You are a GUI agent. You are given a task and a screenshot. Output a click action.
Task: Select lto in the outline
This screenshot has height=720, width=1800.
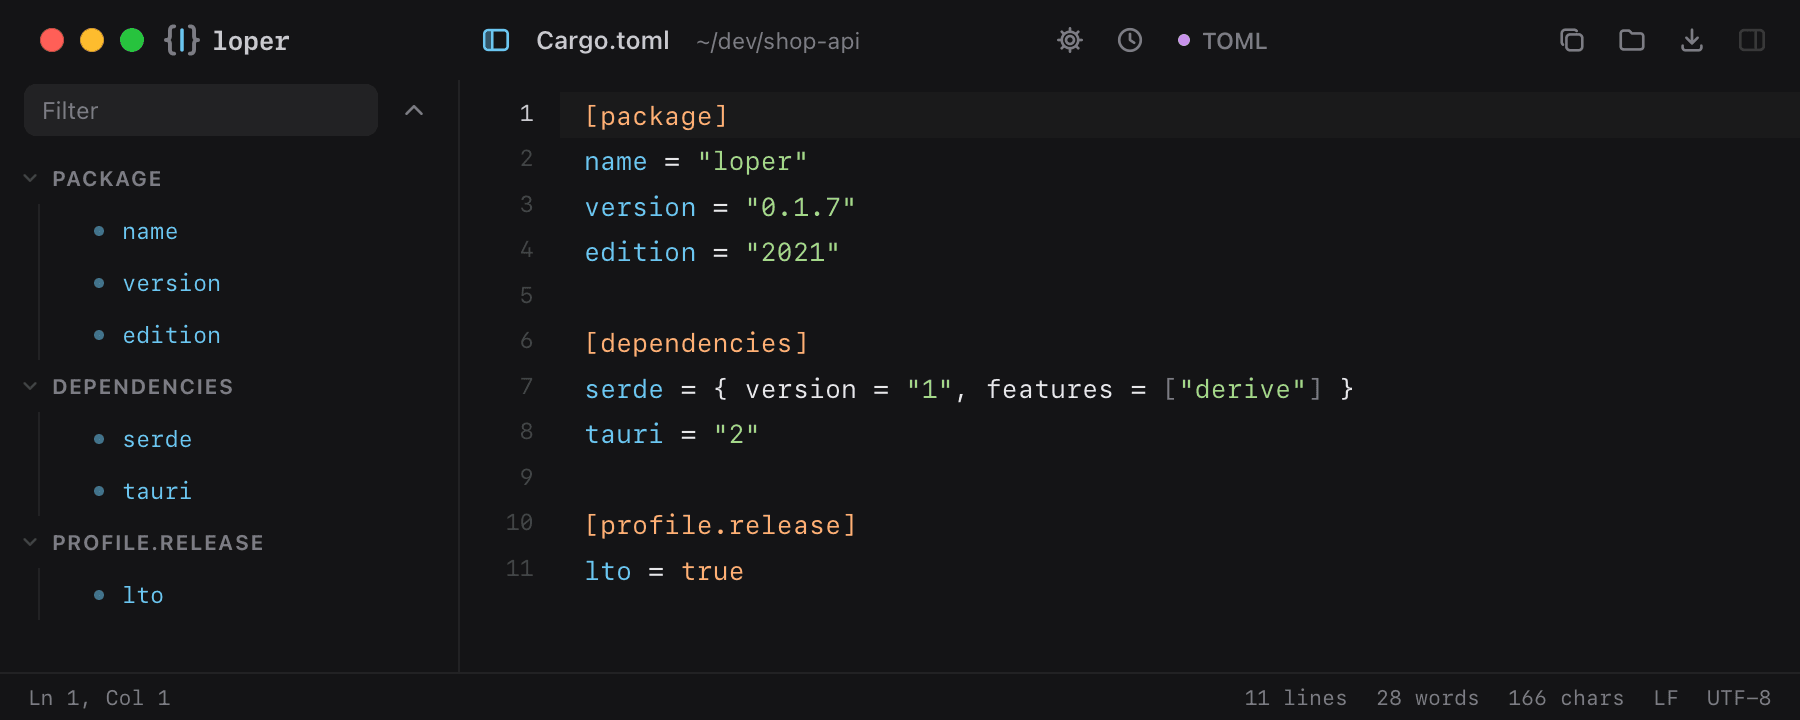(x=143, y=595)
